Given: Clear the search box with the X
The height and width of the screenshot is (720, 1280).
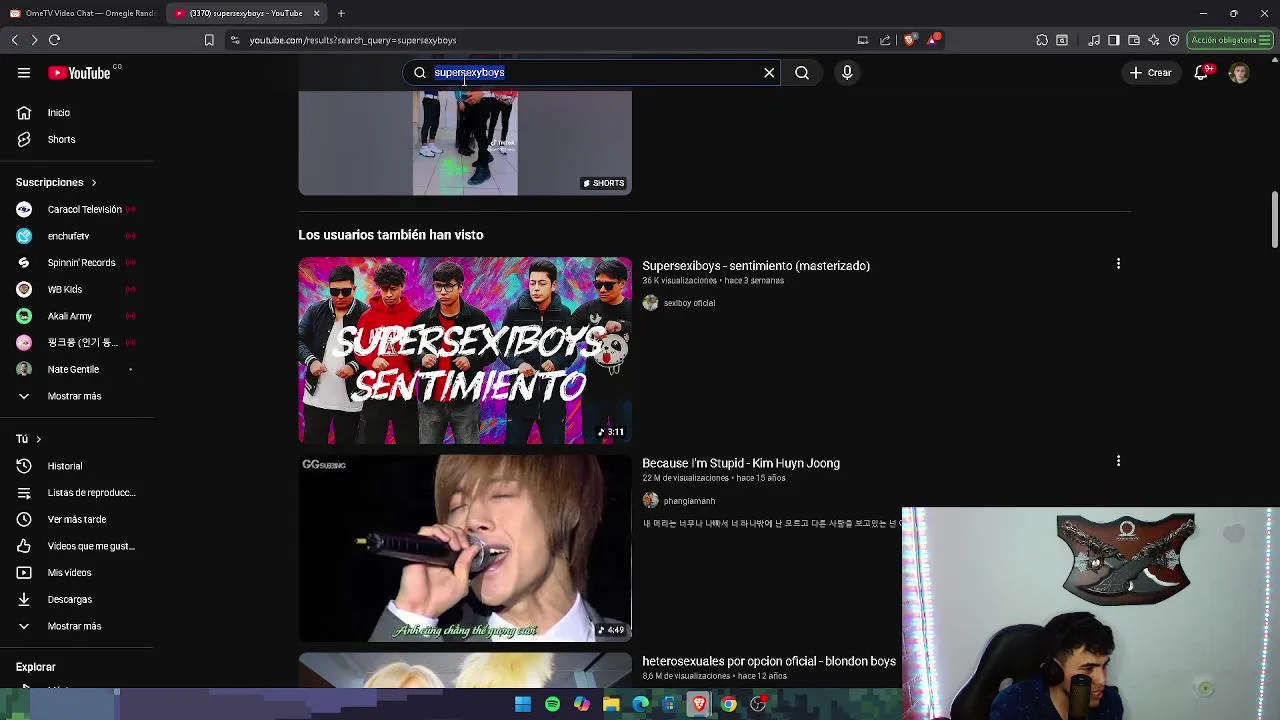Looking at the screenshot, I should click(x=769, y=72).
